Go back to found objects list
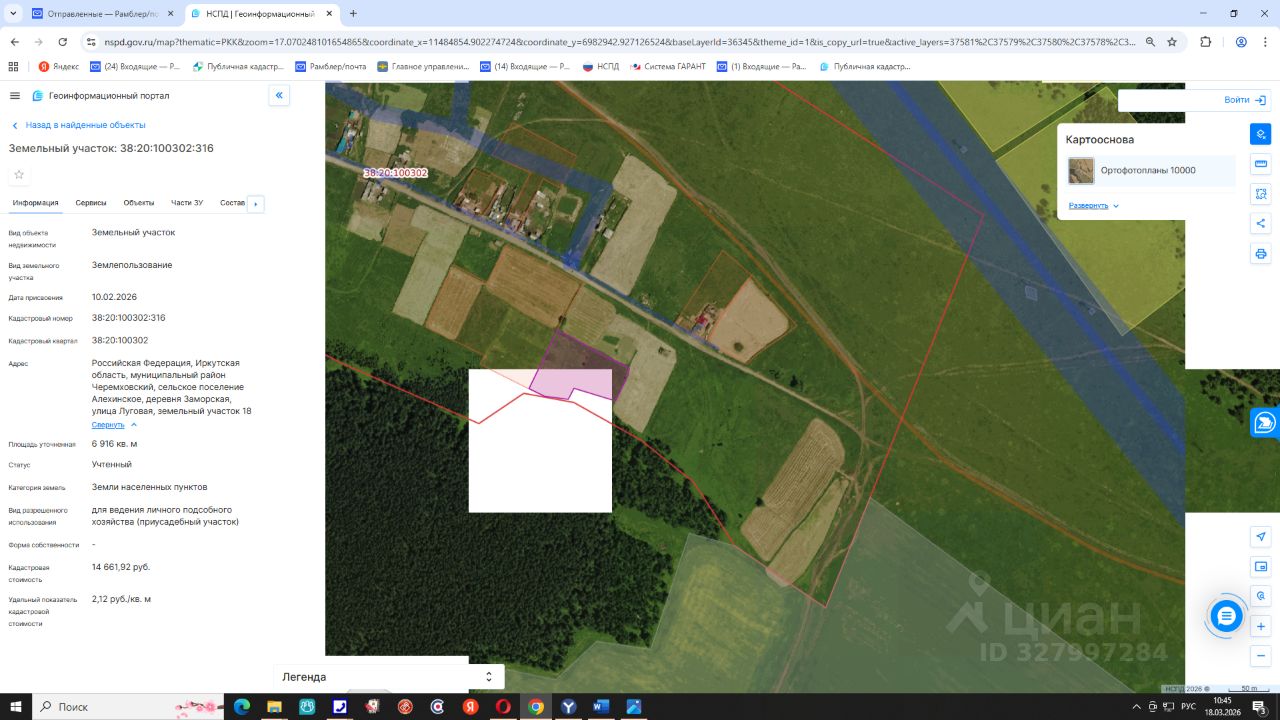This screenshot has height=720, width=1280. click(x=79, y=125)
